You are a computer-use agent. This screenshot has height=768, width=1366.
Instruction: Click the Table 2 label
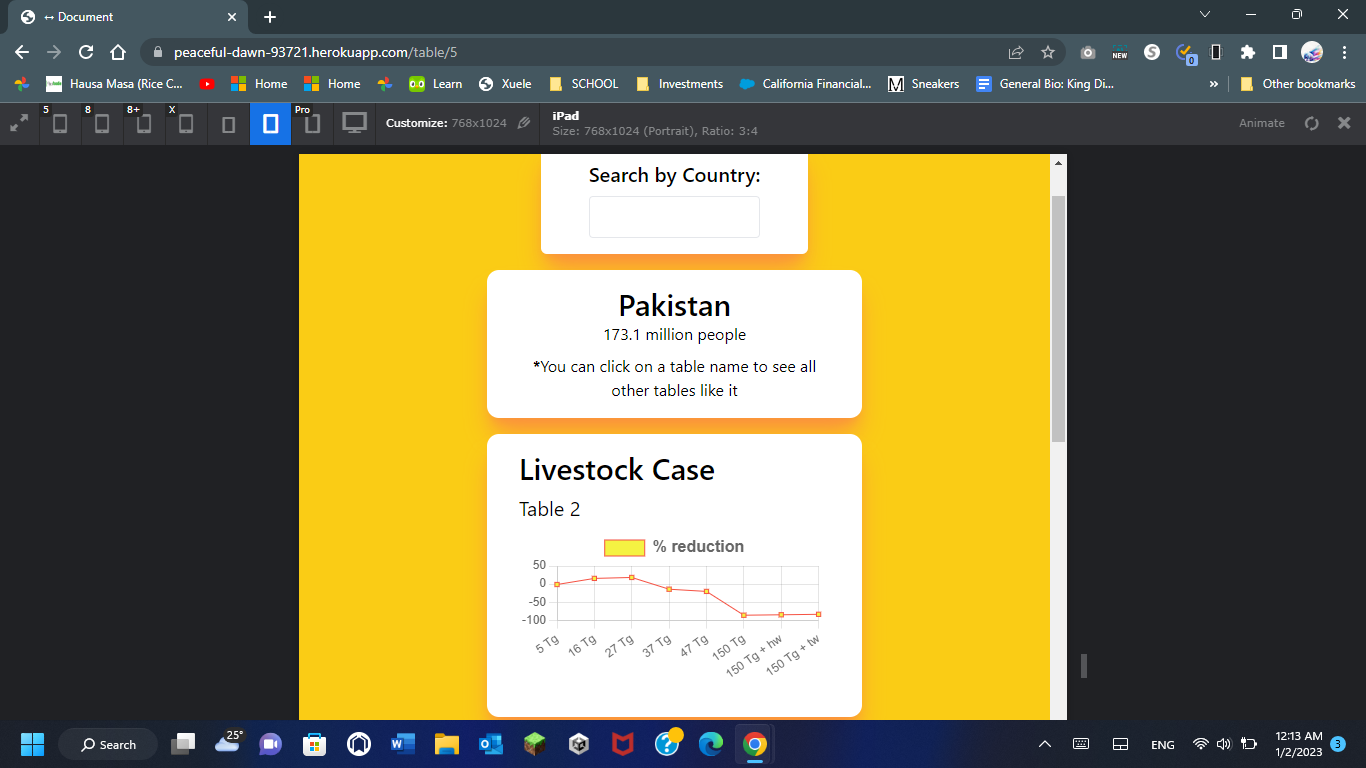pos(549,509)
